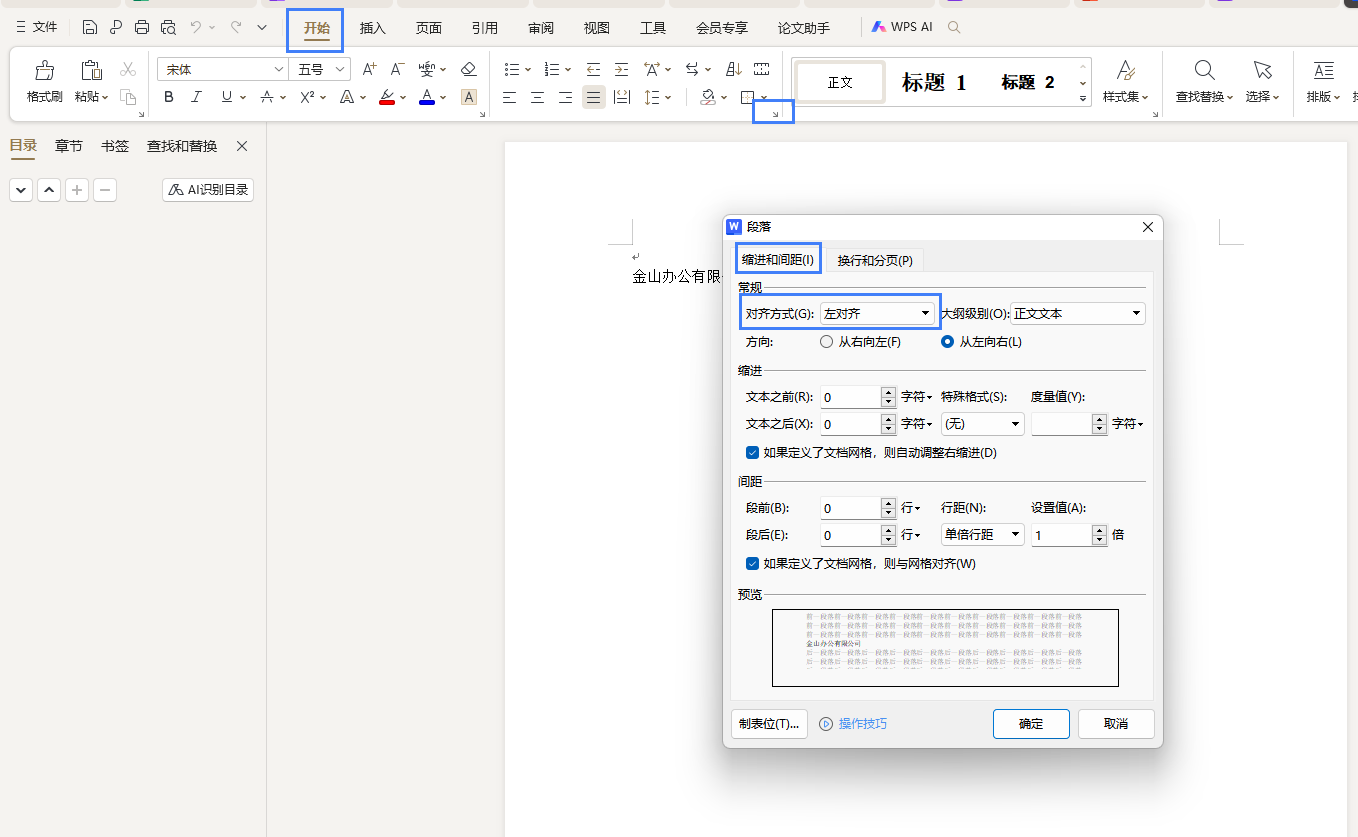Open the Line spacing (行距) dropdown
The width and height of the screenshot is (1358, 837).
point(983,535)
